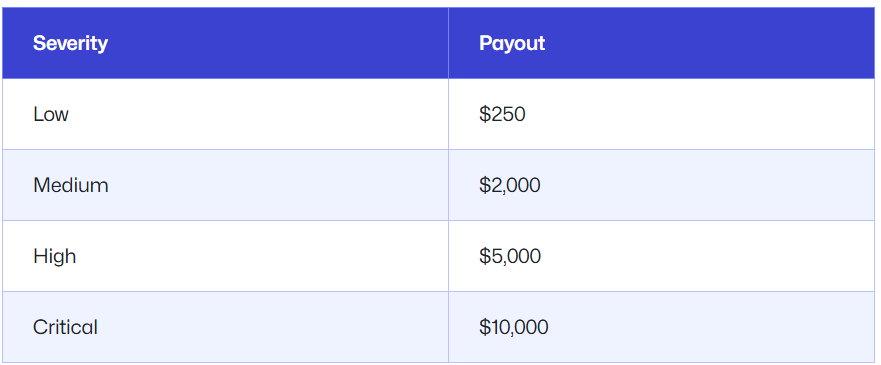The height and width of the screenshot is (365, 881).
Task: Select the Critical severity cell
Action: coord(225,327)
